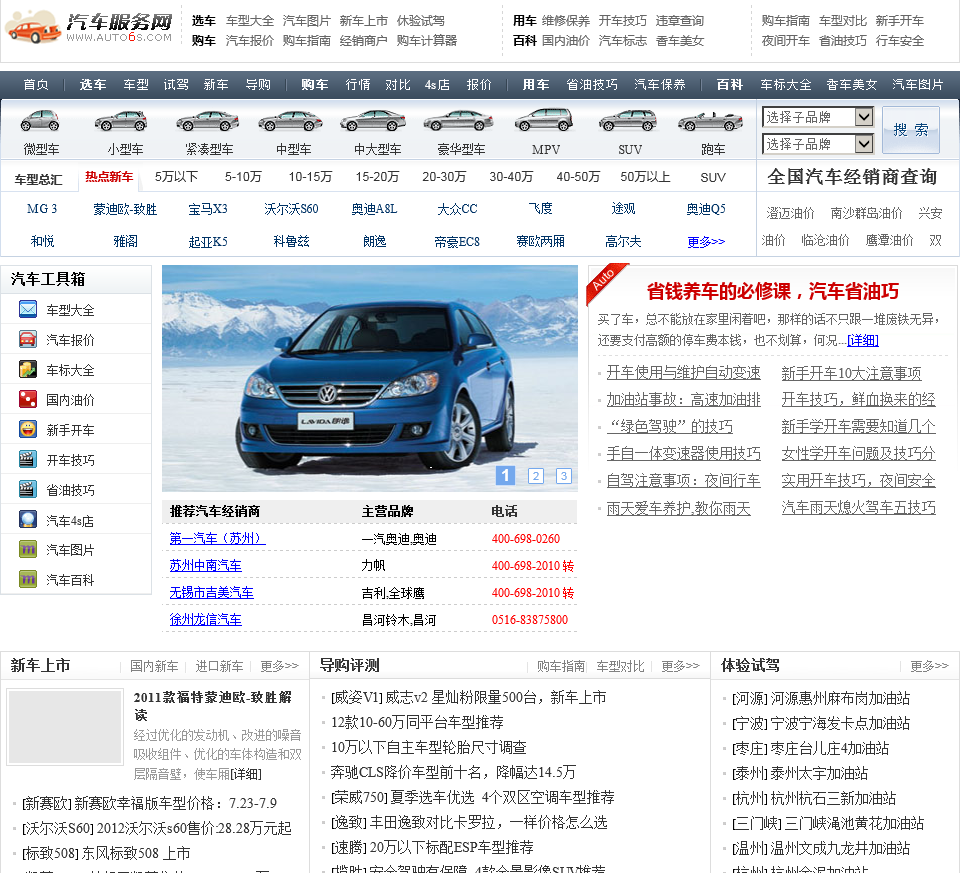Screen dimensions: 960x873
Task: Click 更多>> in the hot cars list
Action: 706,241
